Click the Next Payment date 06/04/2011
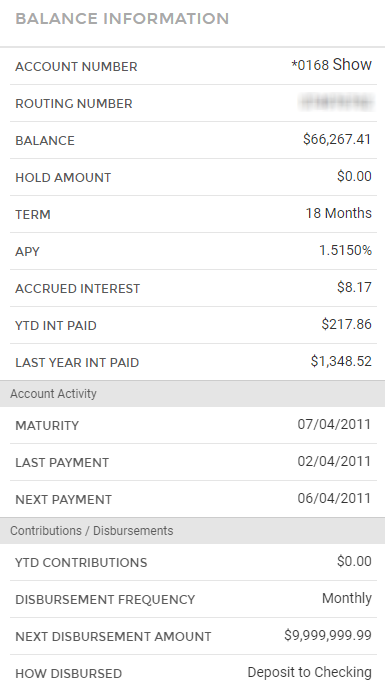Viewport: 385px width, 686px height. coord(334,498)
